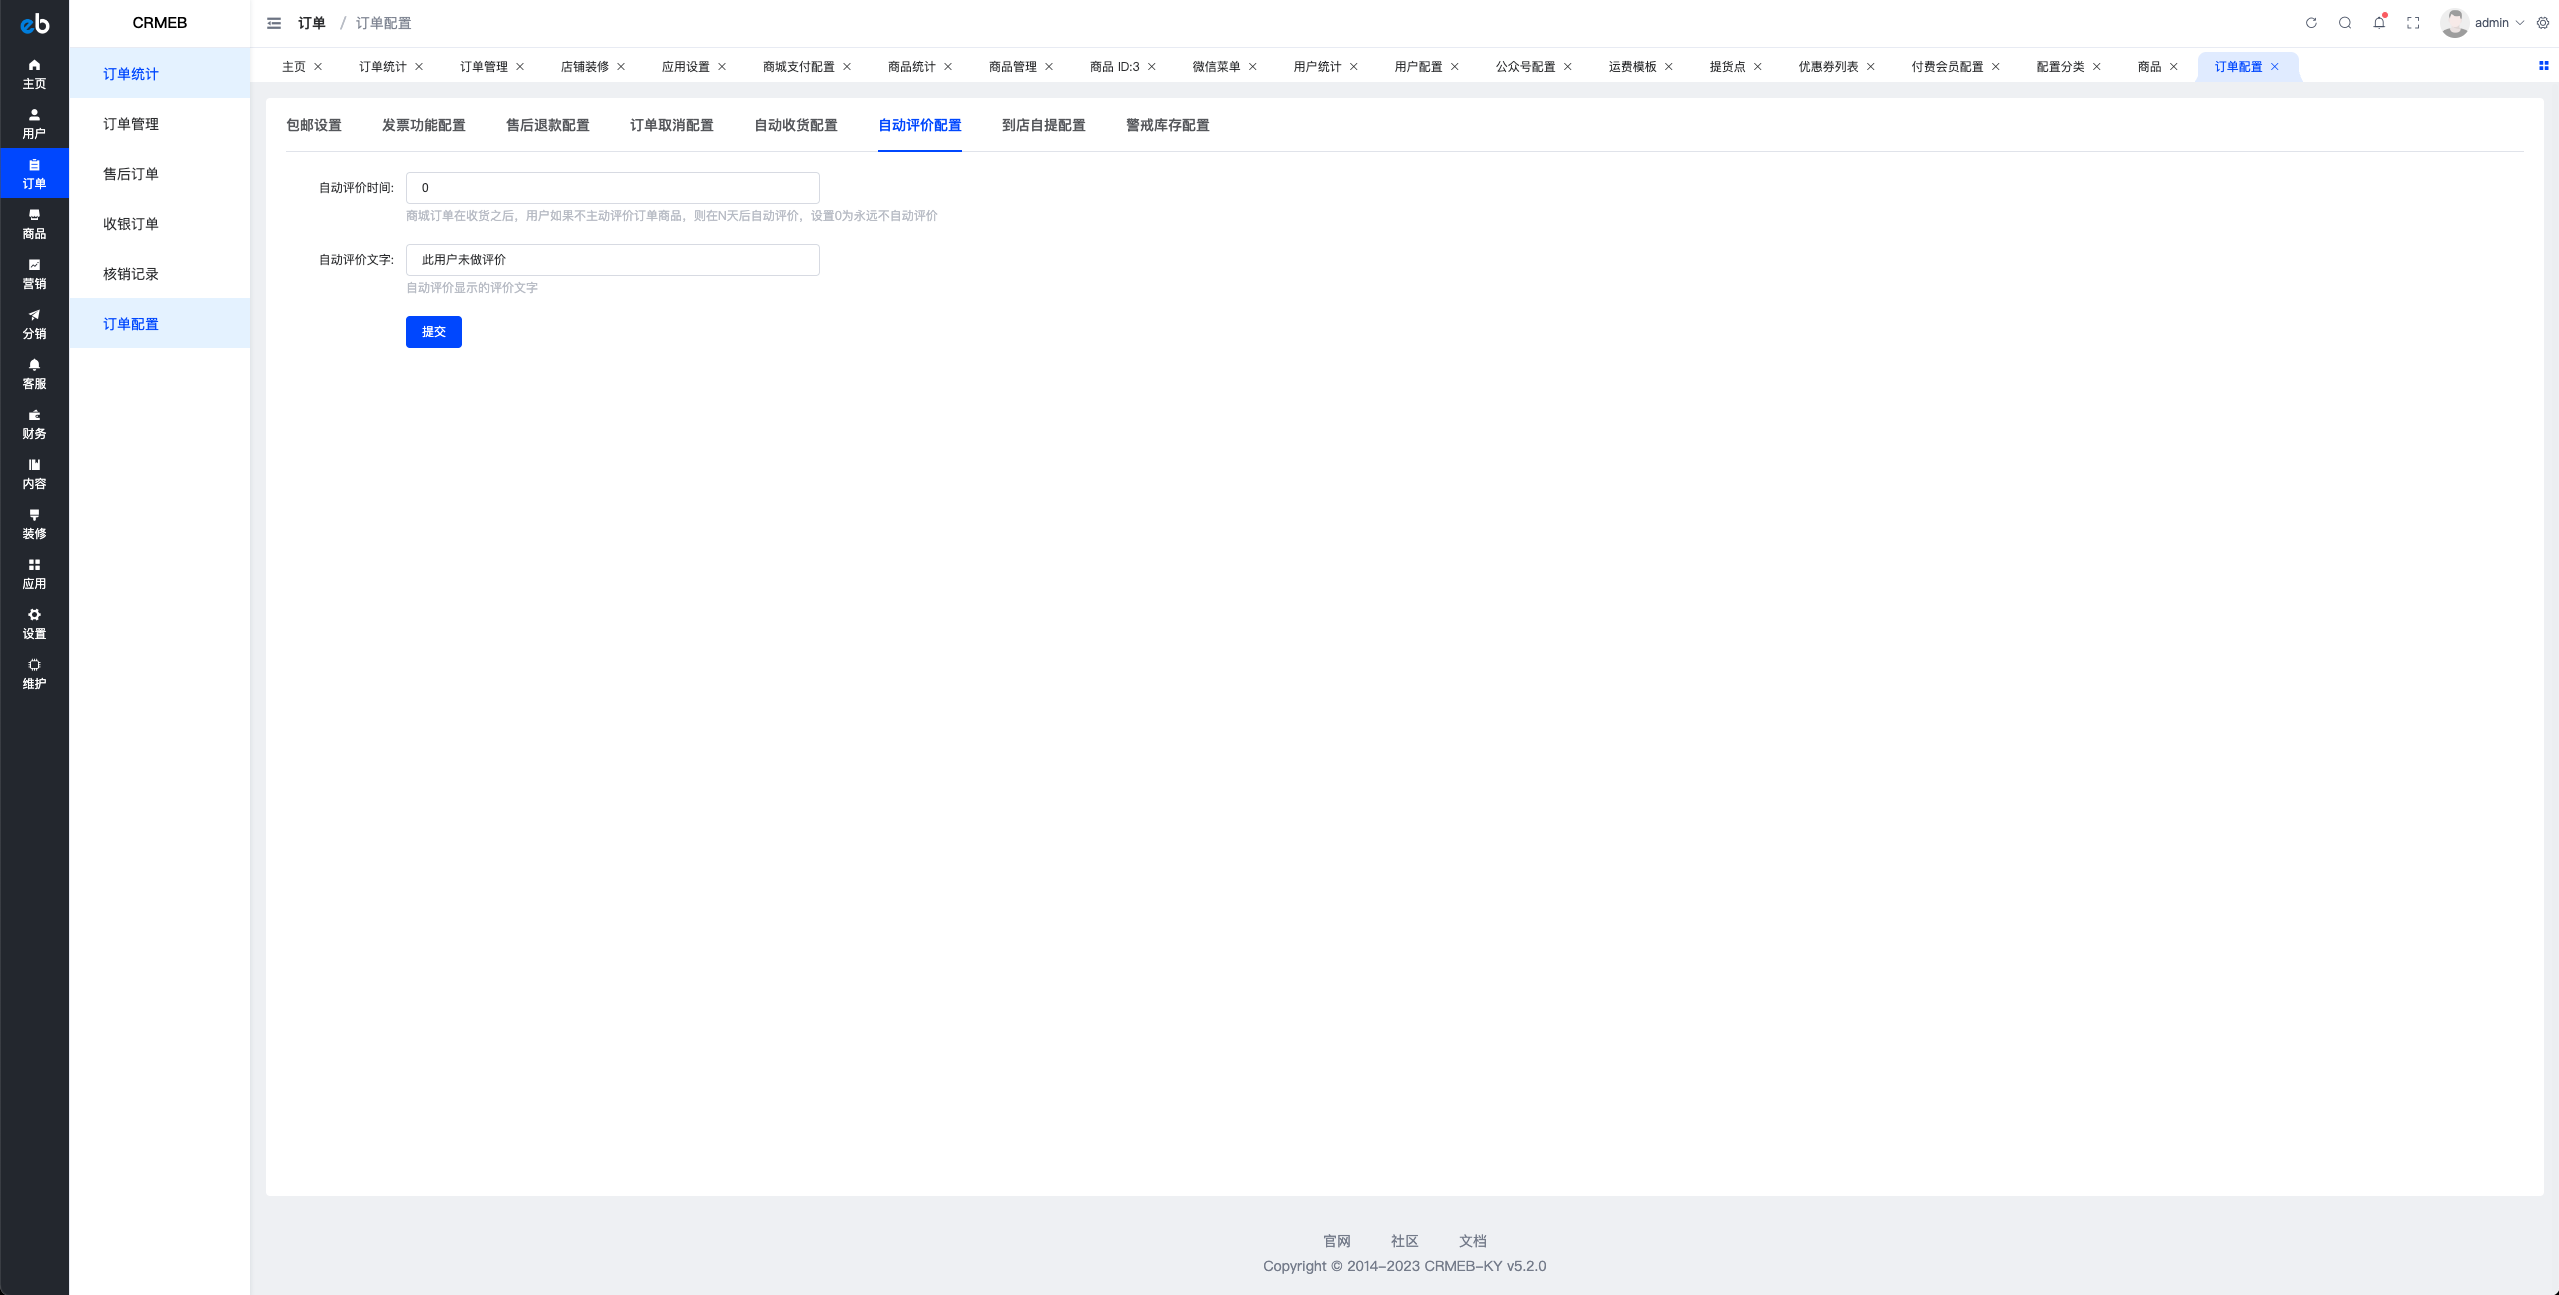
Task: Collapse the sidebar with the hamburger icon
Action: [x=274, y=23]
